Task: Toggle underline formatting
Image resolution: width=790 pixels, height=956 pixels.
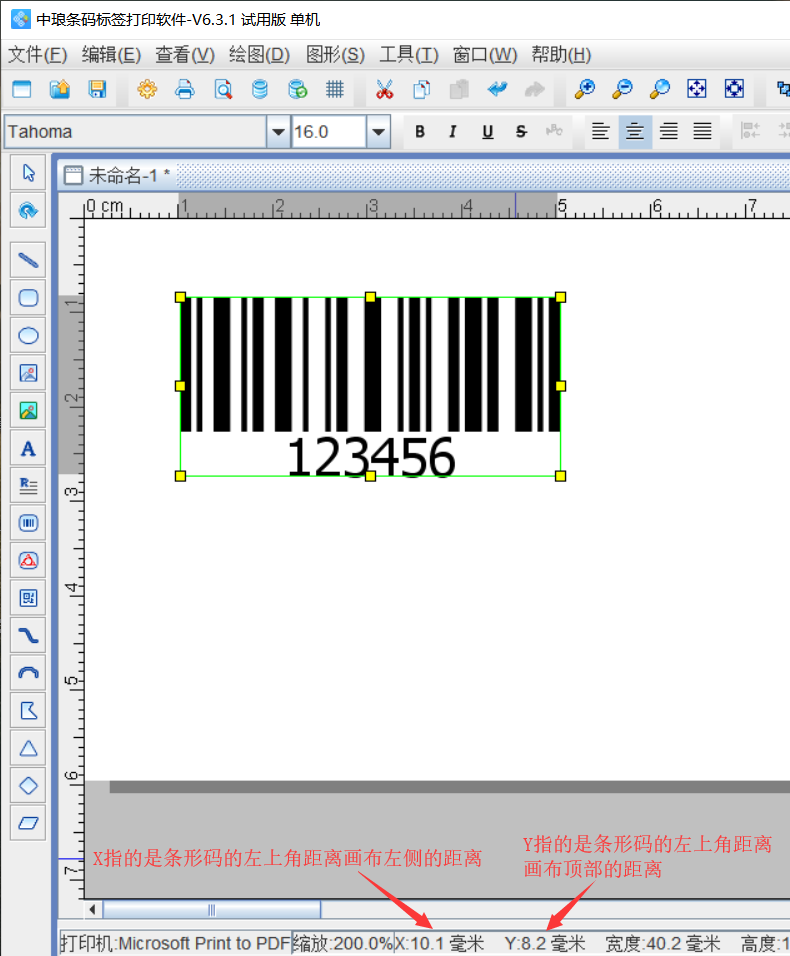Action: (488, 132)
